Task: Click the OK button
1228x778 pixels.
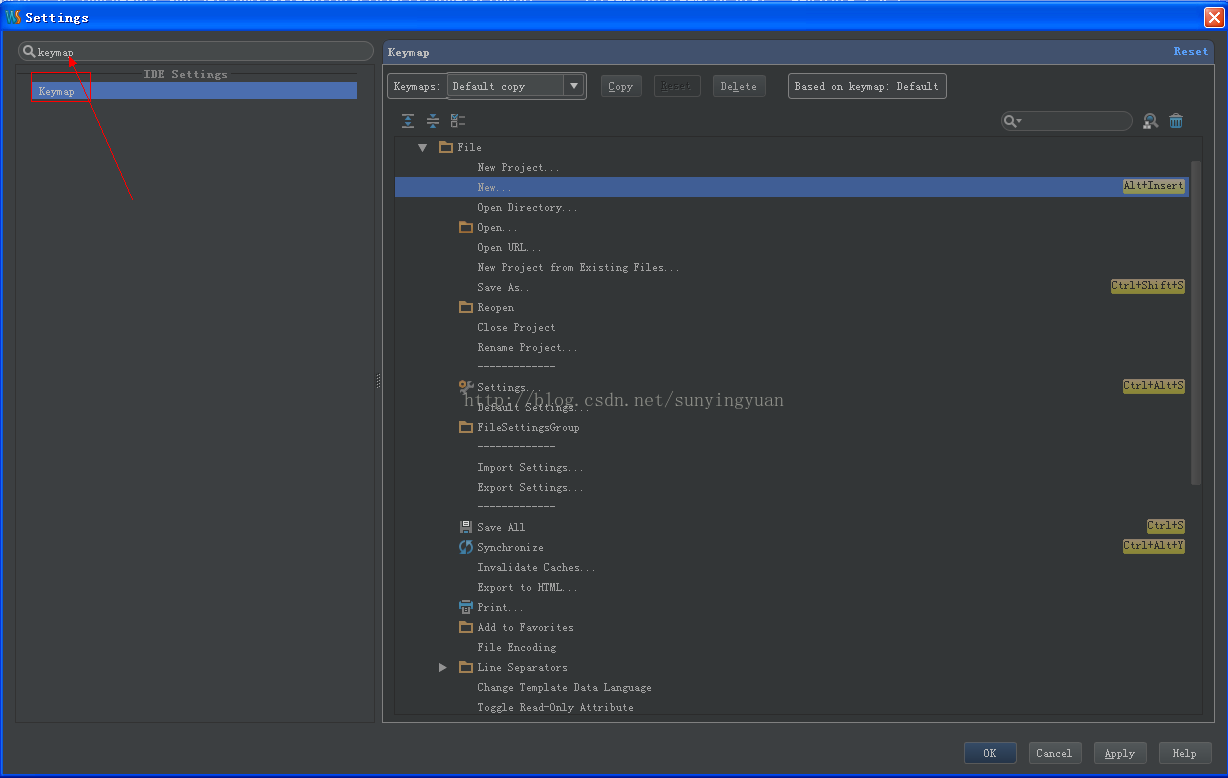Action: point(990,753)
